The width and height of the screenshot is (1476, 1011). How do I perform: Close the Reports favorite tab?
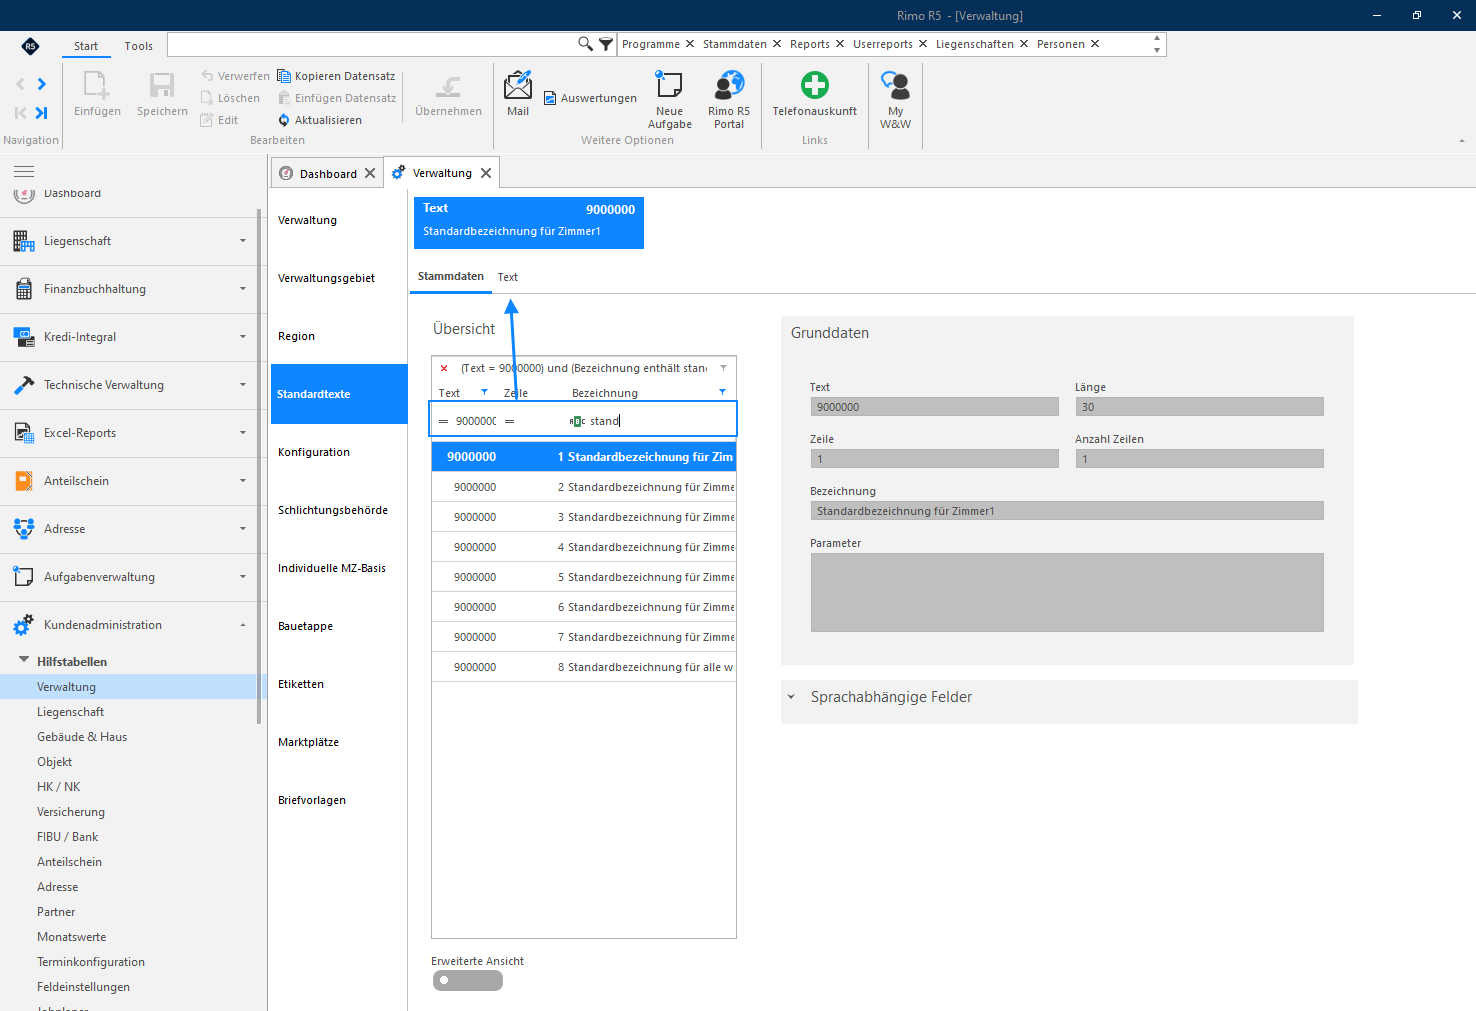tap(840, 44)
